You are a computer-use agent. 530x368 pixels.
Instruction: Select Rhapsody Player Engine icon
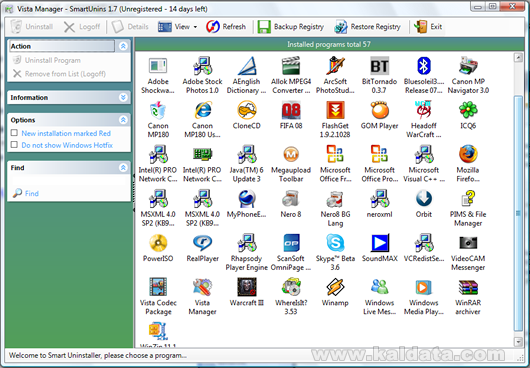pyautogui.click(x=247, y=243)
